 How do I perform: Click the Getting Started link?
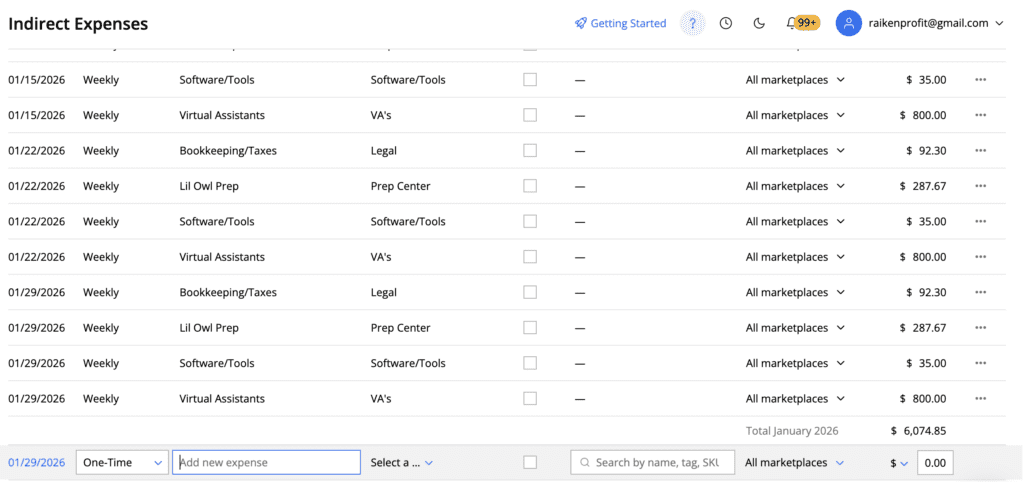(x=620, y=24)
